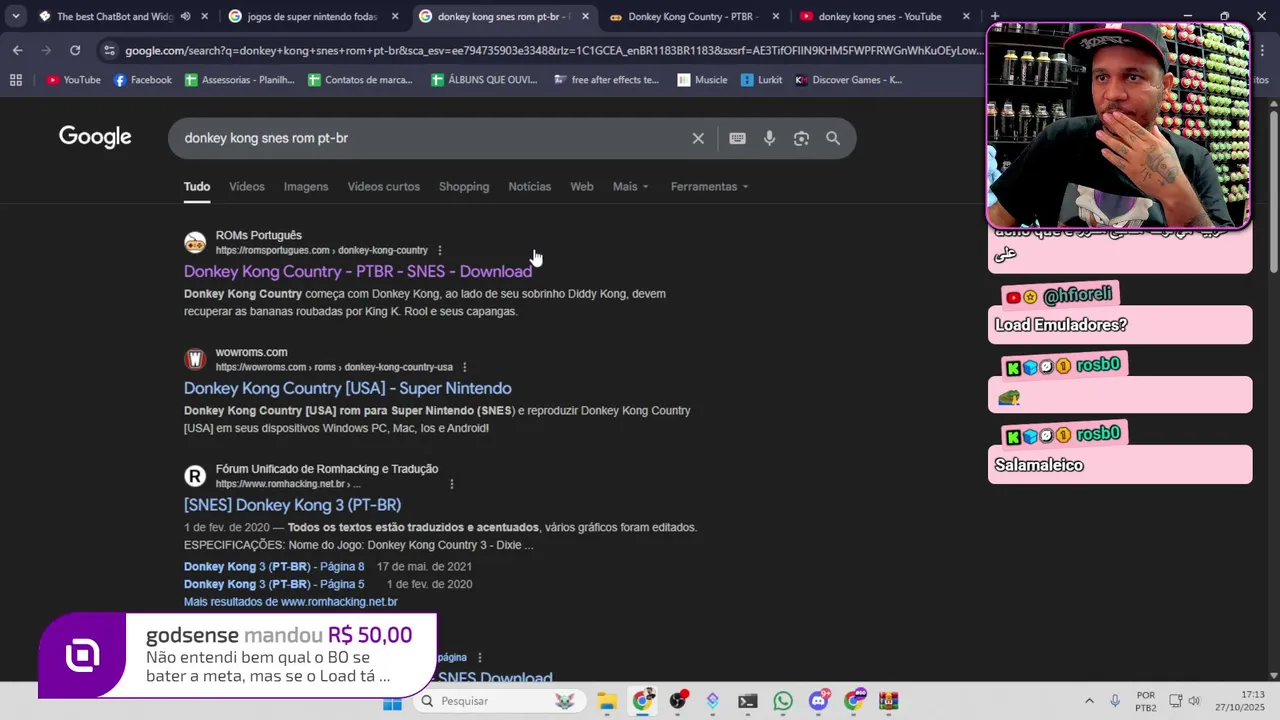Go back with the browser back arrow
Image resolution: width=1280 pixels, height=720 pixels.
[17, 50]
